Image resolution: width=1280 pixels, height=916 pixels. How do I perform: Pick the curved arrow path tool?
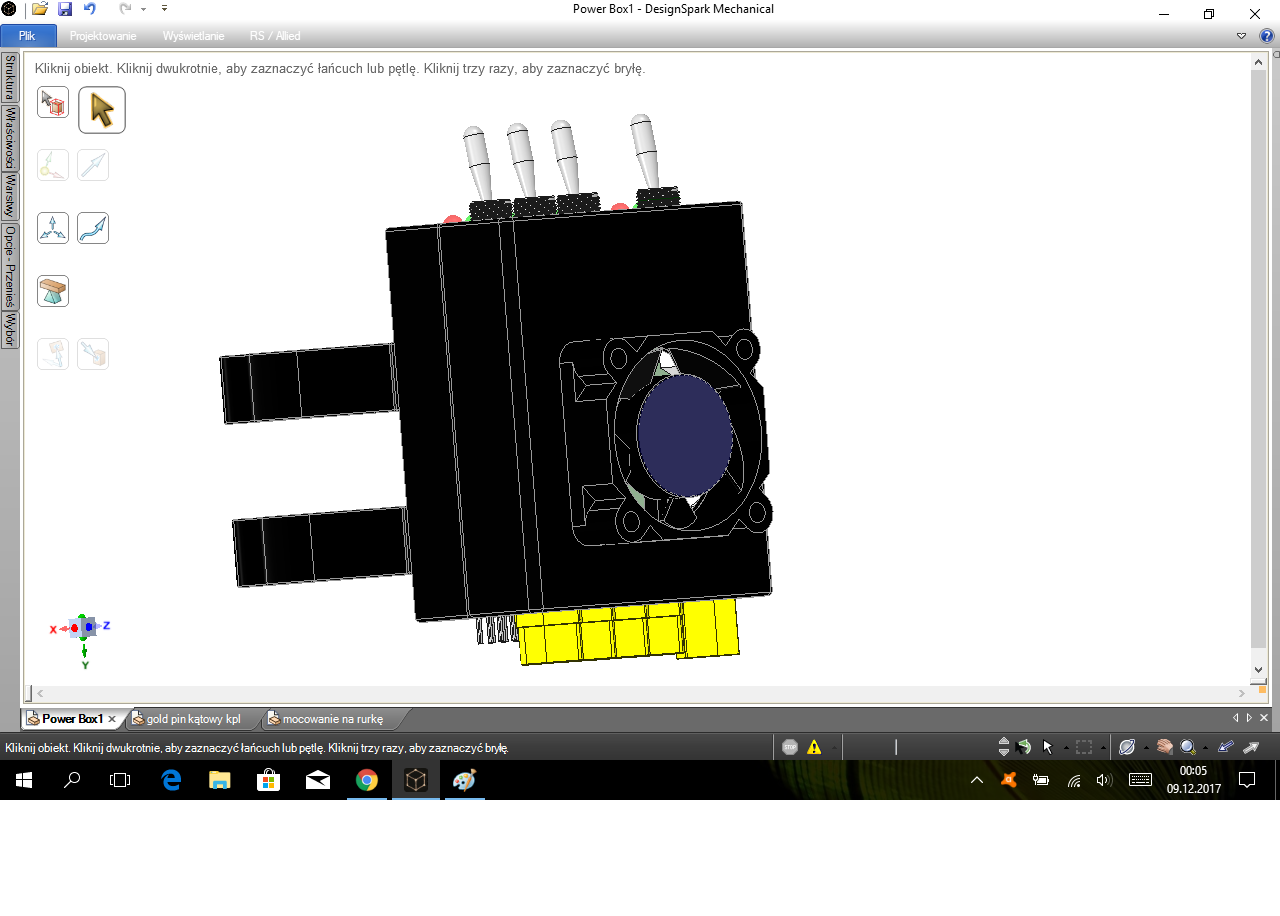[x=93, y=228]
